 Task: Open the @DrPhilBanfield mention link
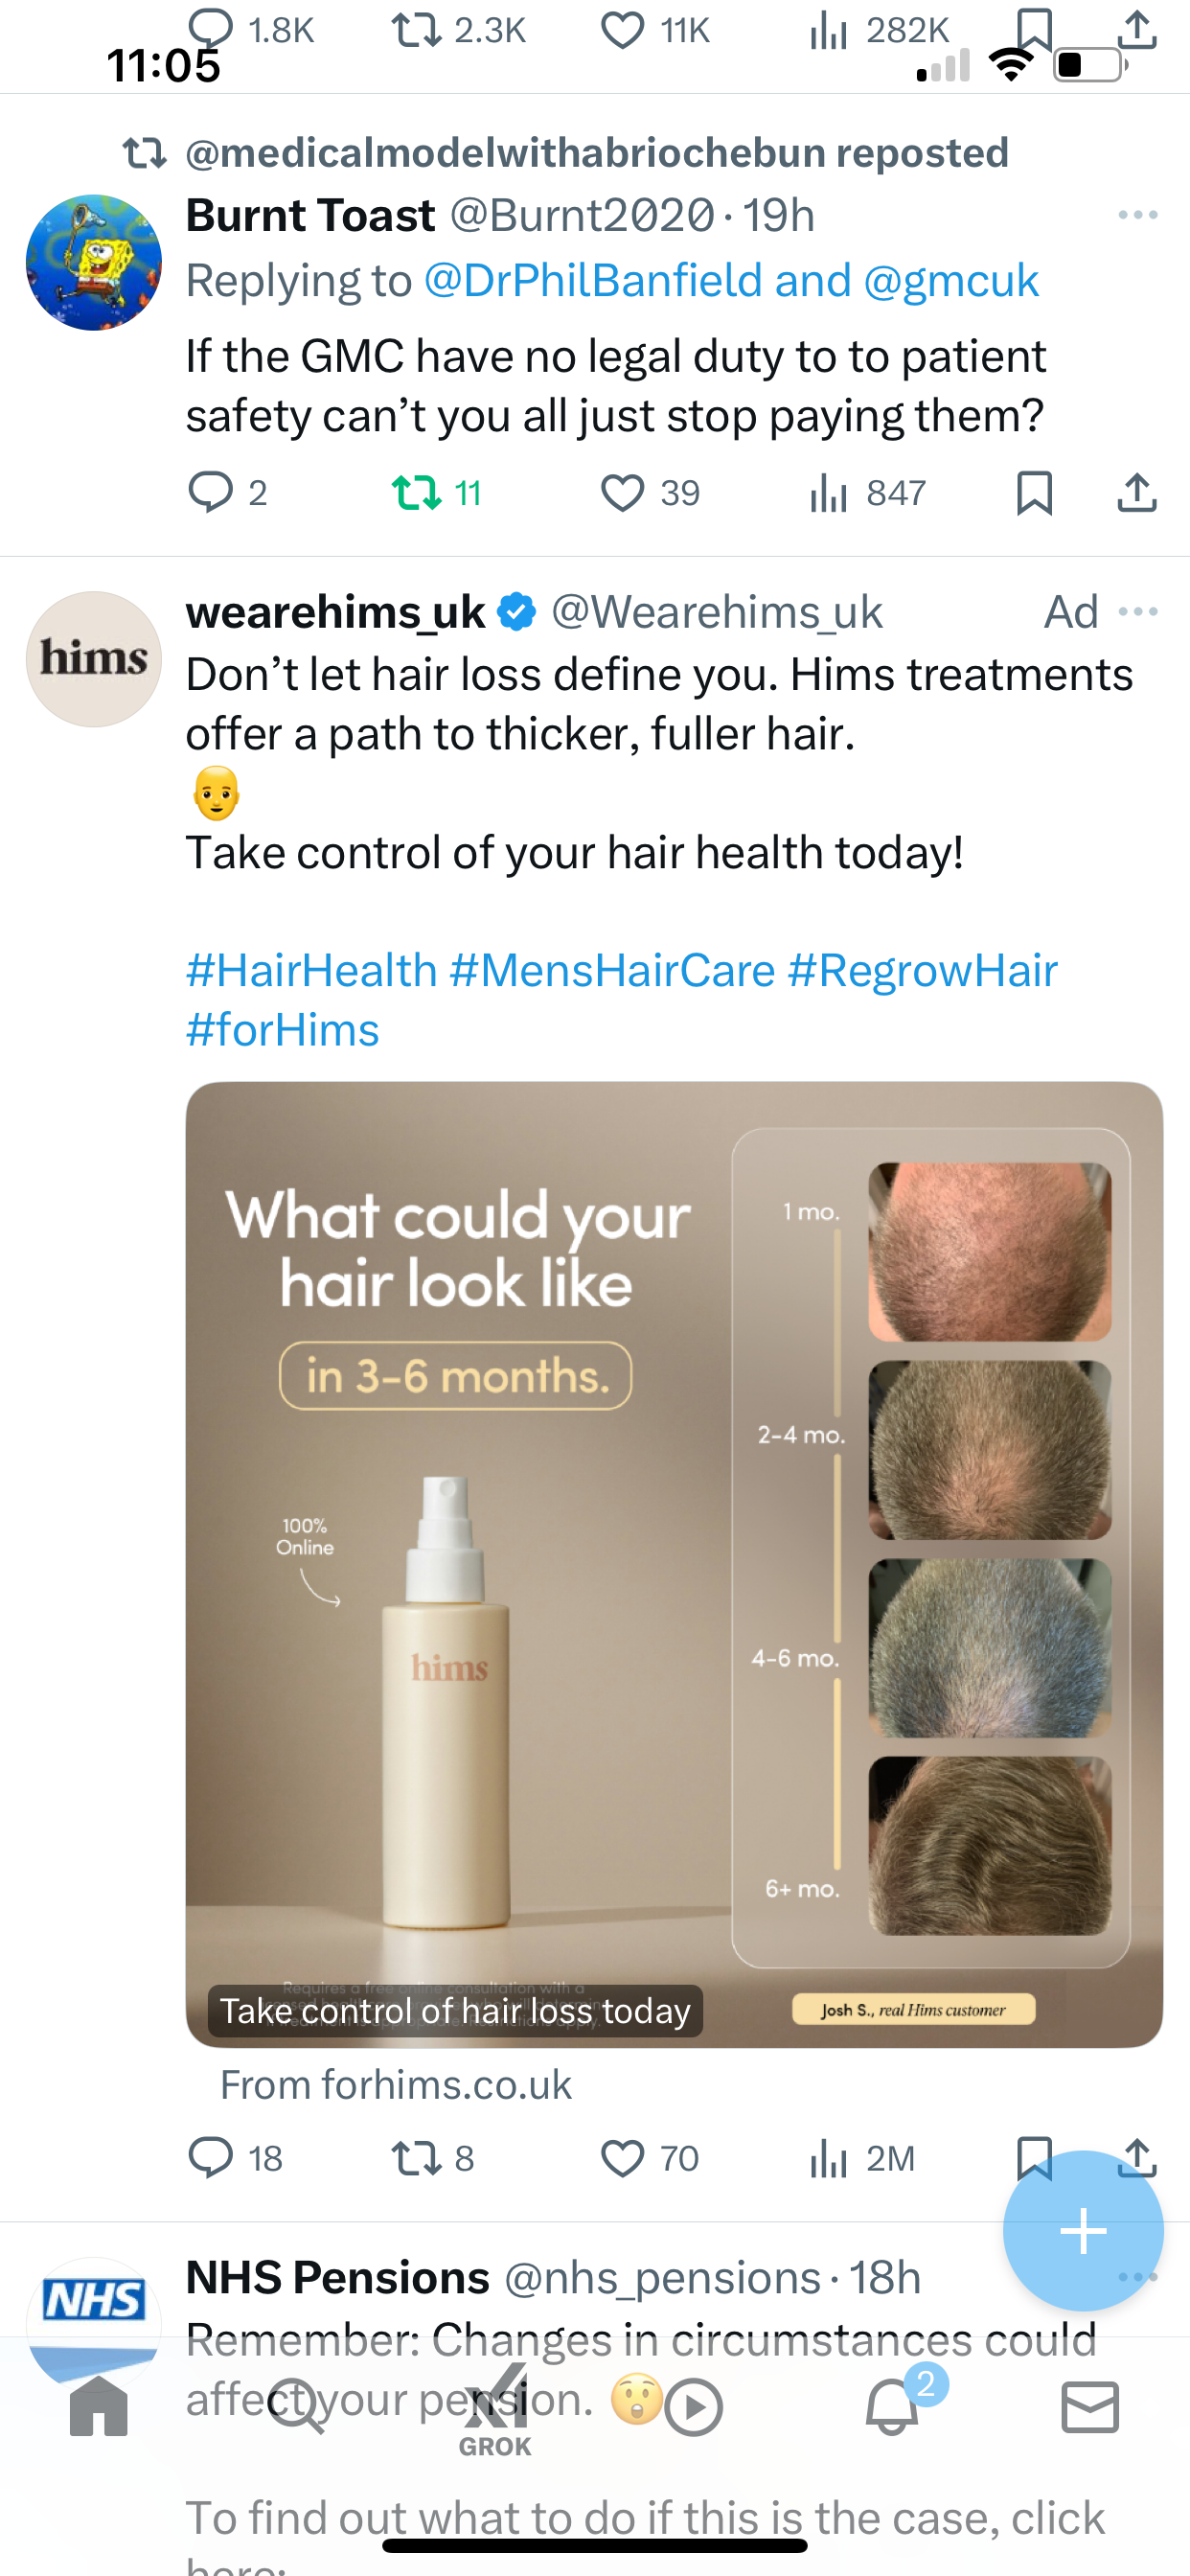(x=588, y=280)
